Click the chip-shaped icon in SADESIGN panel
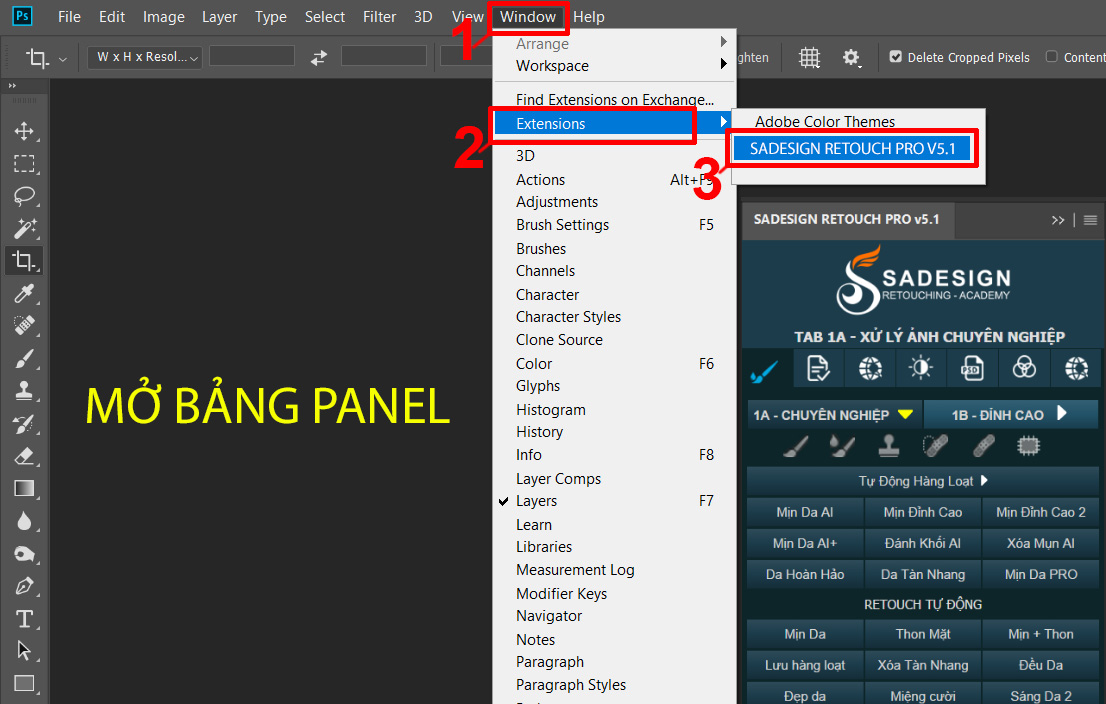Viewport: 1106px width, 704px height. (x=1028, y=446)
